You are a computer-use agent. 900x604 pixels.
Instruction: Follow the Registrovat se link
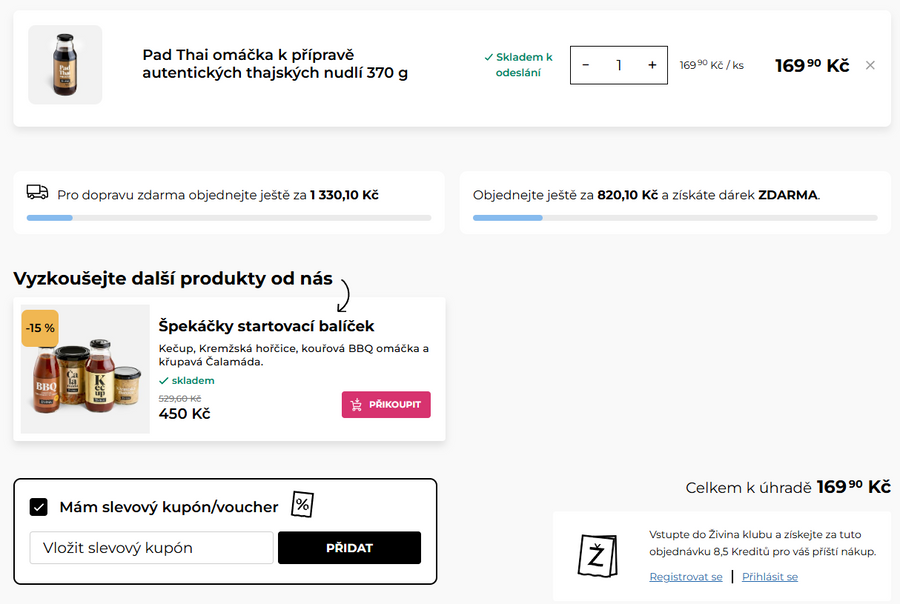(686, 577)
